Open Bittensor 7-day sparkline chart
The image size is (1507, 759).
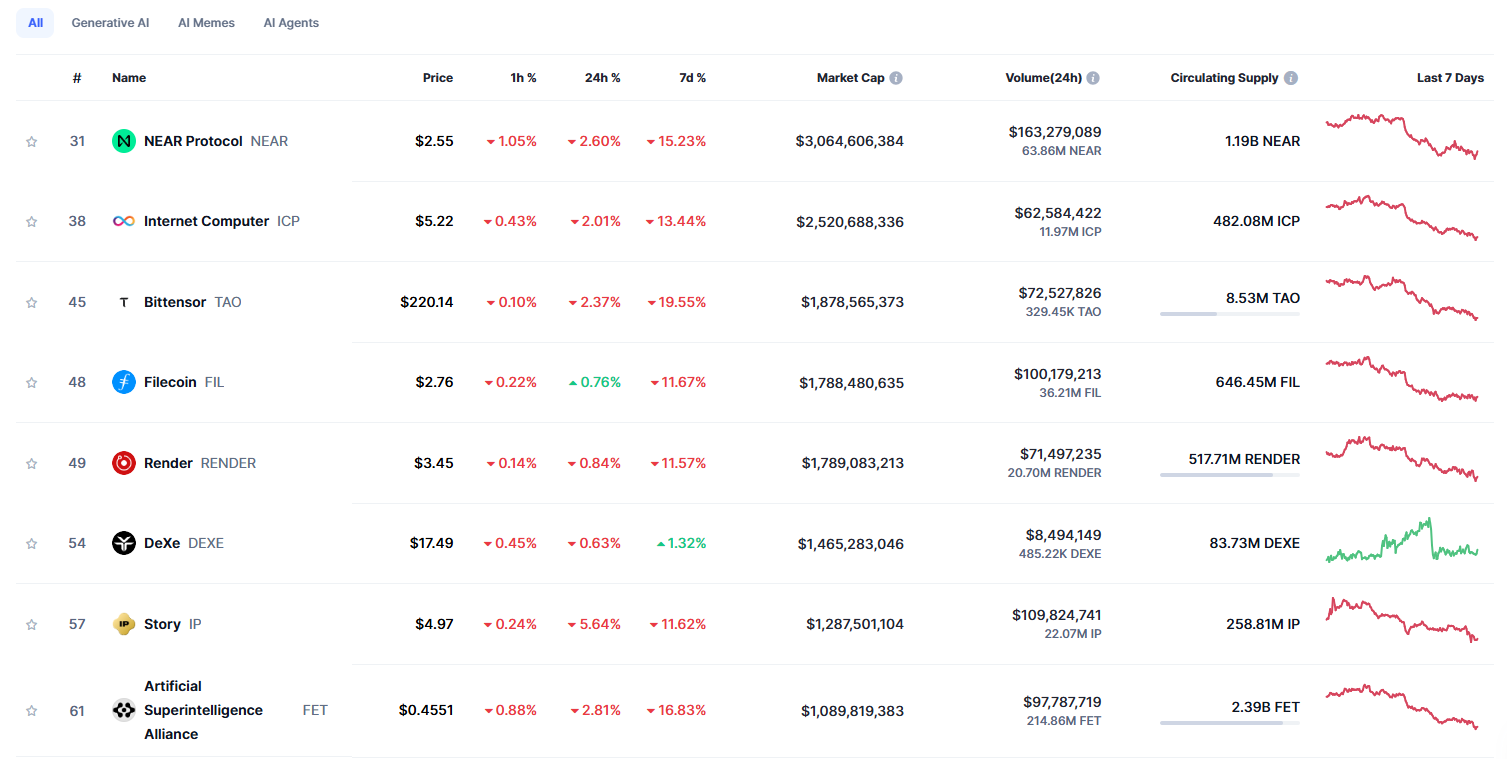(x=1402, y=298)
